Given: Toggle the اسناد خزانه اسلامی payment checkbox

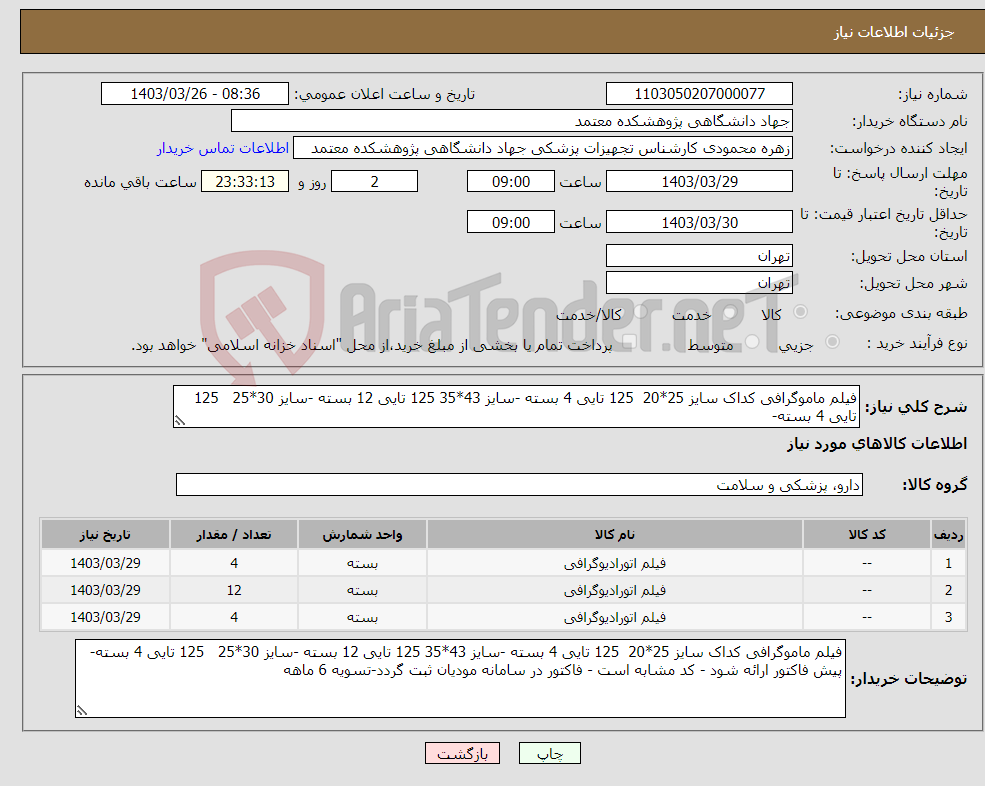Looking at the screenshot, I should click(x=629, y=342).
